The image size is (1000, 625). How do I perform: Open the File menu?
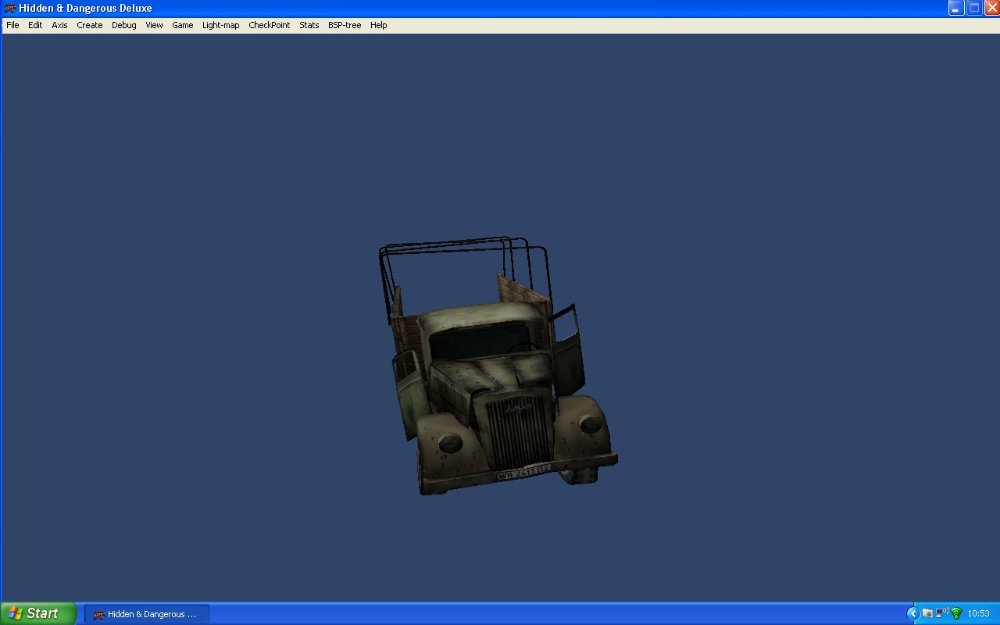[13, 25]
